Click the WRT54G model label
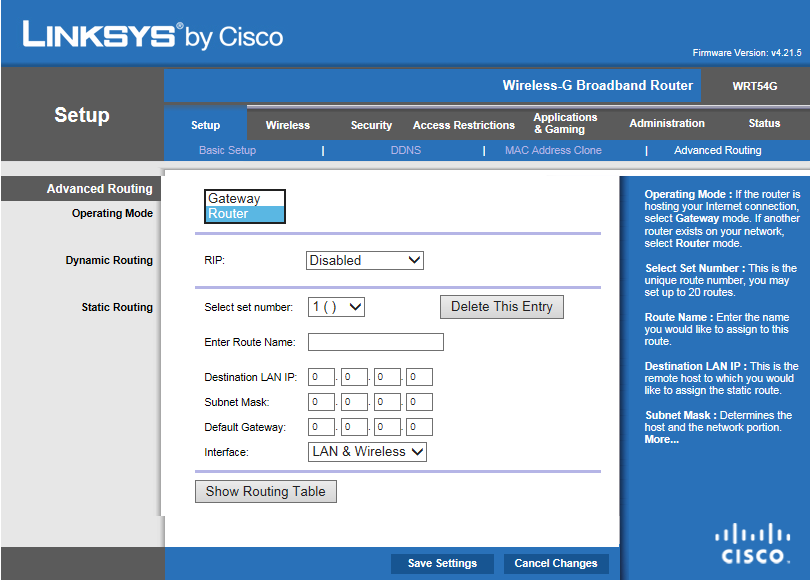The image size is (812, 580). tap(755, 86)
